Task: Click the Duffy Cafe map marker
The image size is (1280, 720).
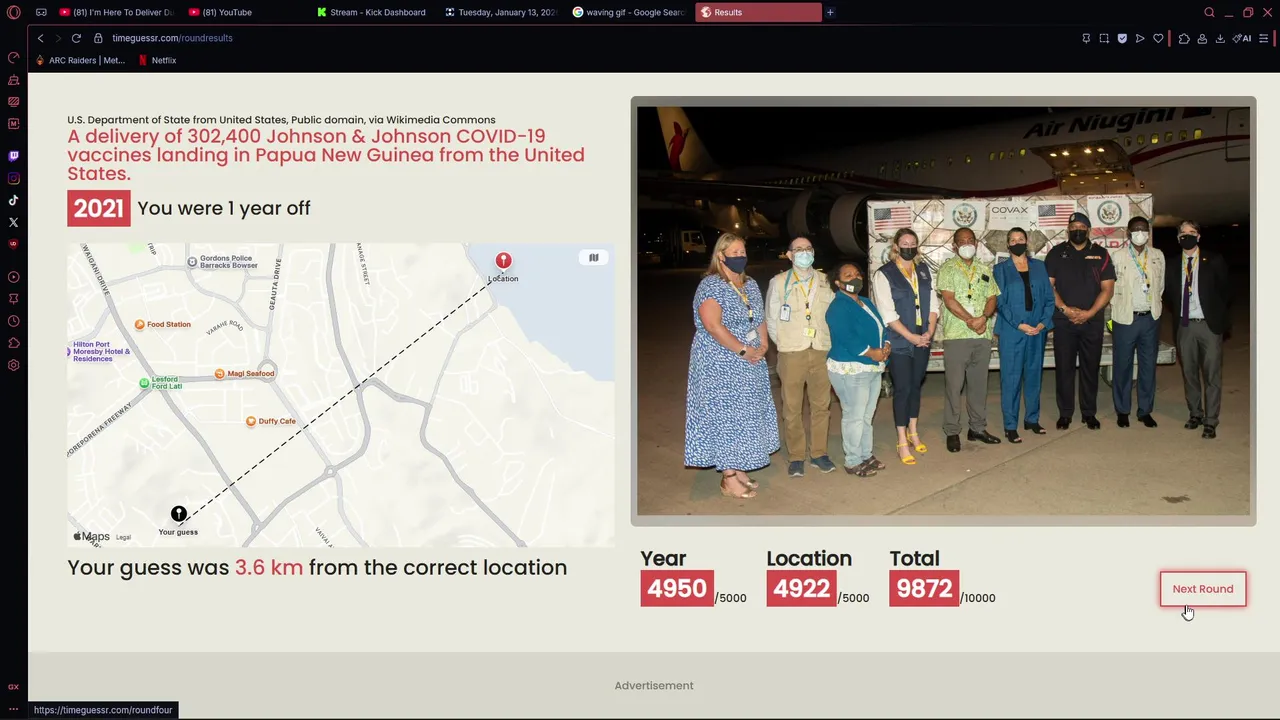Action: [271, 421]
